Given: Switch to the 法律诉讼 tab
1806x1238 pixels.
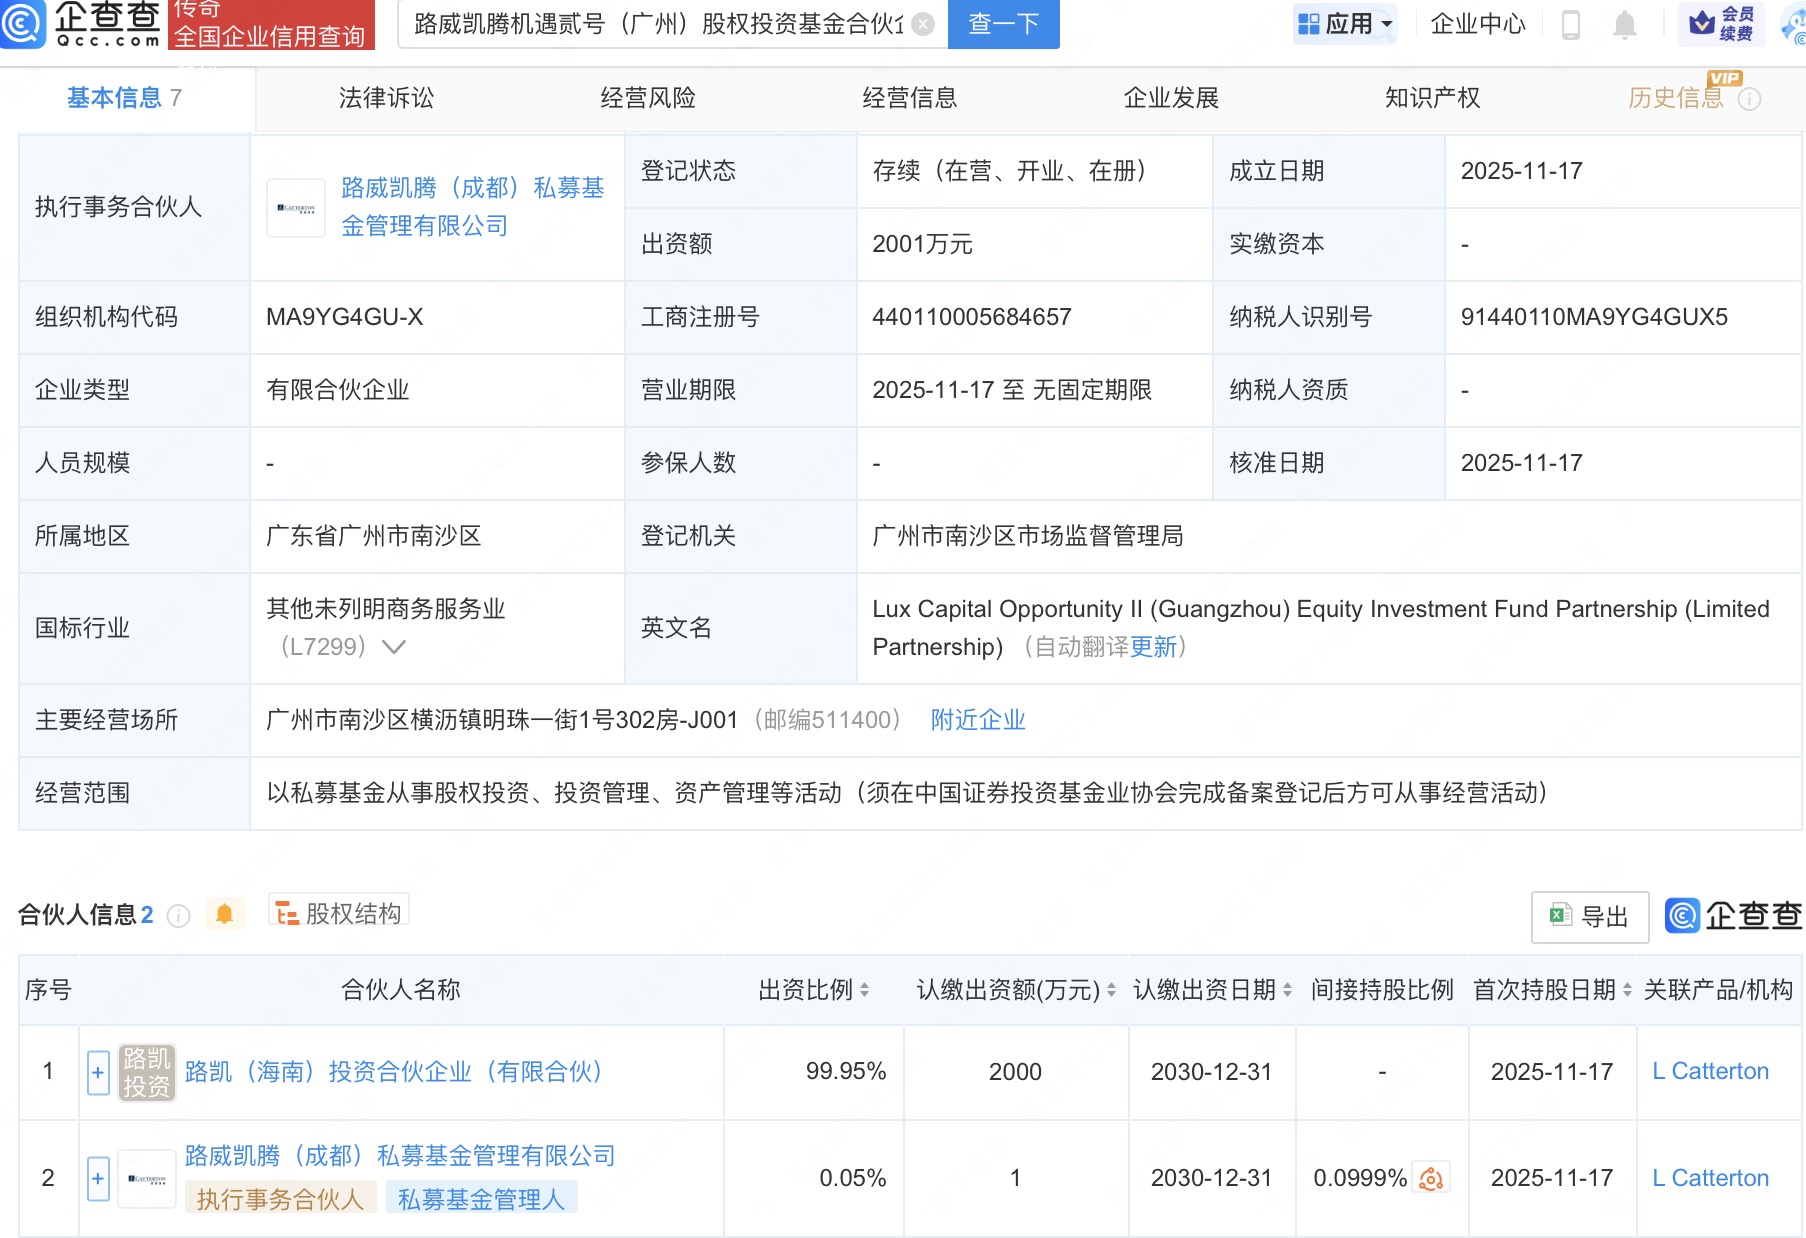Looking at the screenshot, I should [x=386, y=97].
